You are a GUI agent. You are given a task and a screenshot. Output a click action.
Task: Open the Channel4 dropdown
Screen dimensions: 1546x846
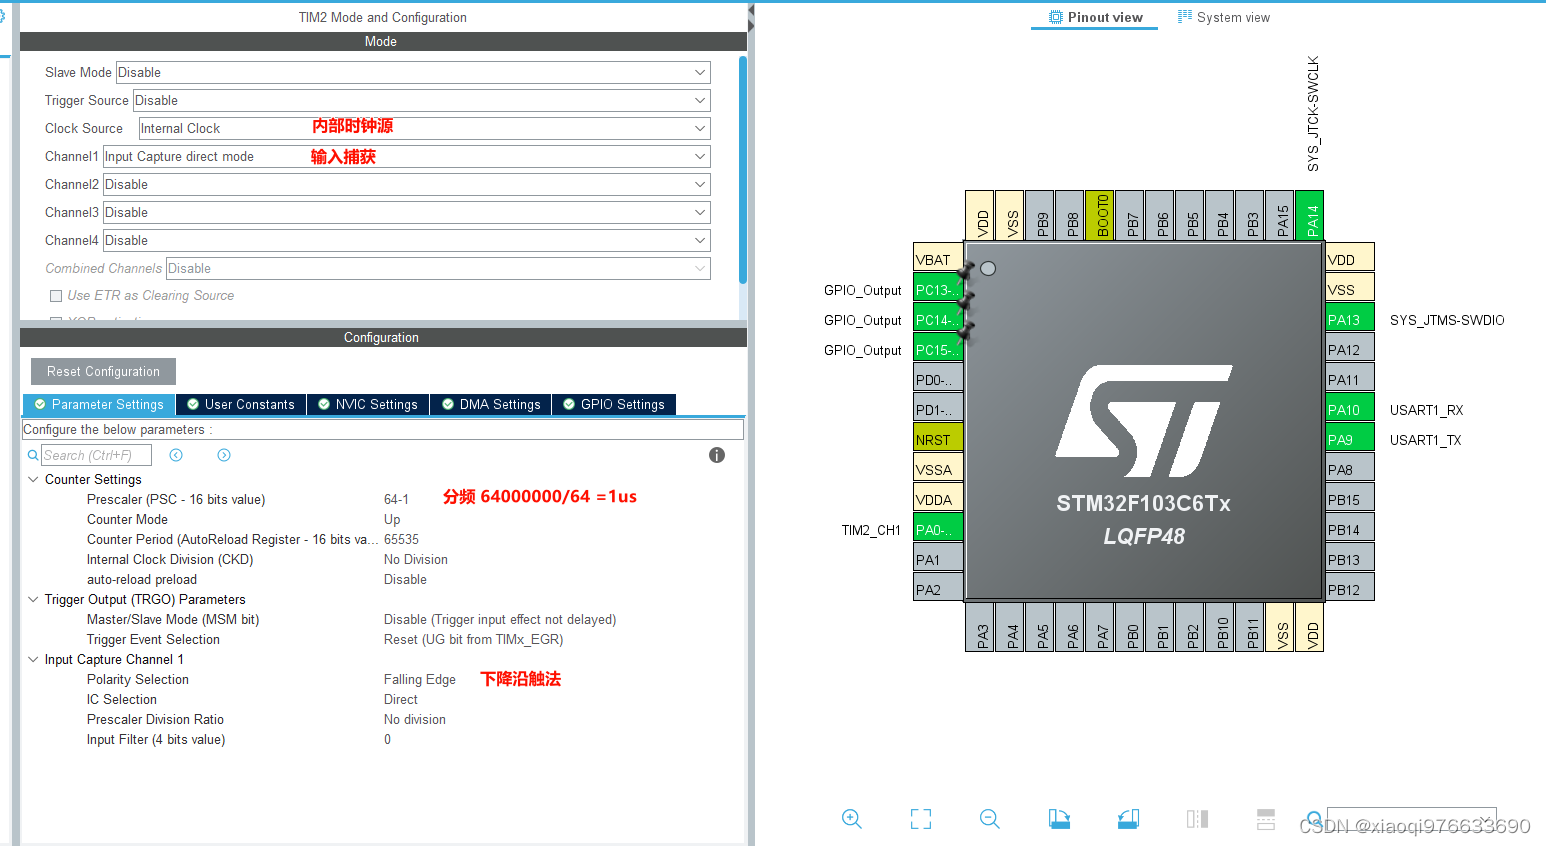click(407, 240)
